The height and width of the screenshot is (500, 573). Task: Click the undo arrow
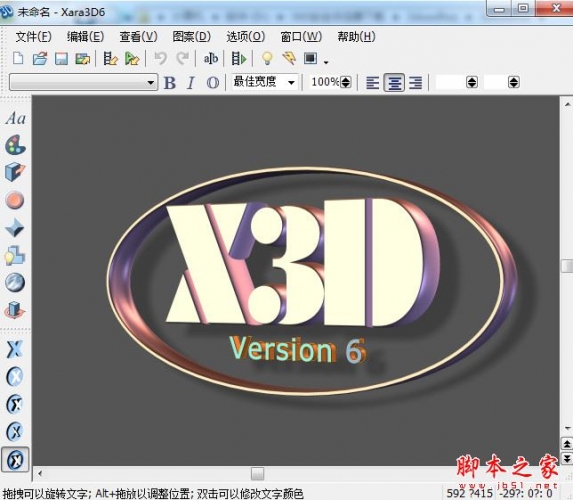[x=160, y=58]
